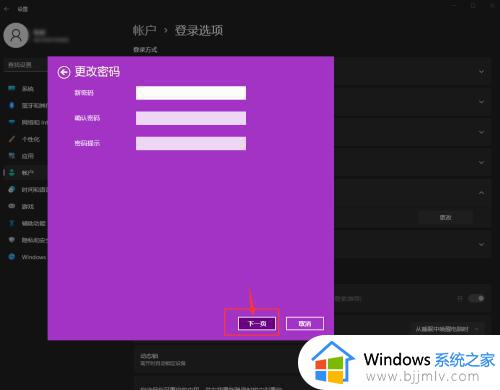Open the 从睡眠中唤醒电脑时 dropdown
The image size is (500, 390).
tap(448, 329)
